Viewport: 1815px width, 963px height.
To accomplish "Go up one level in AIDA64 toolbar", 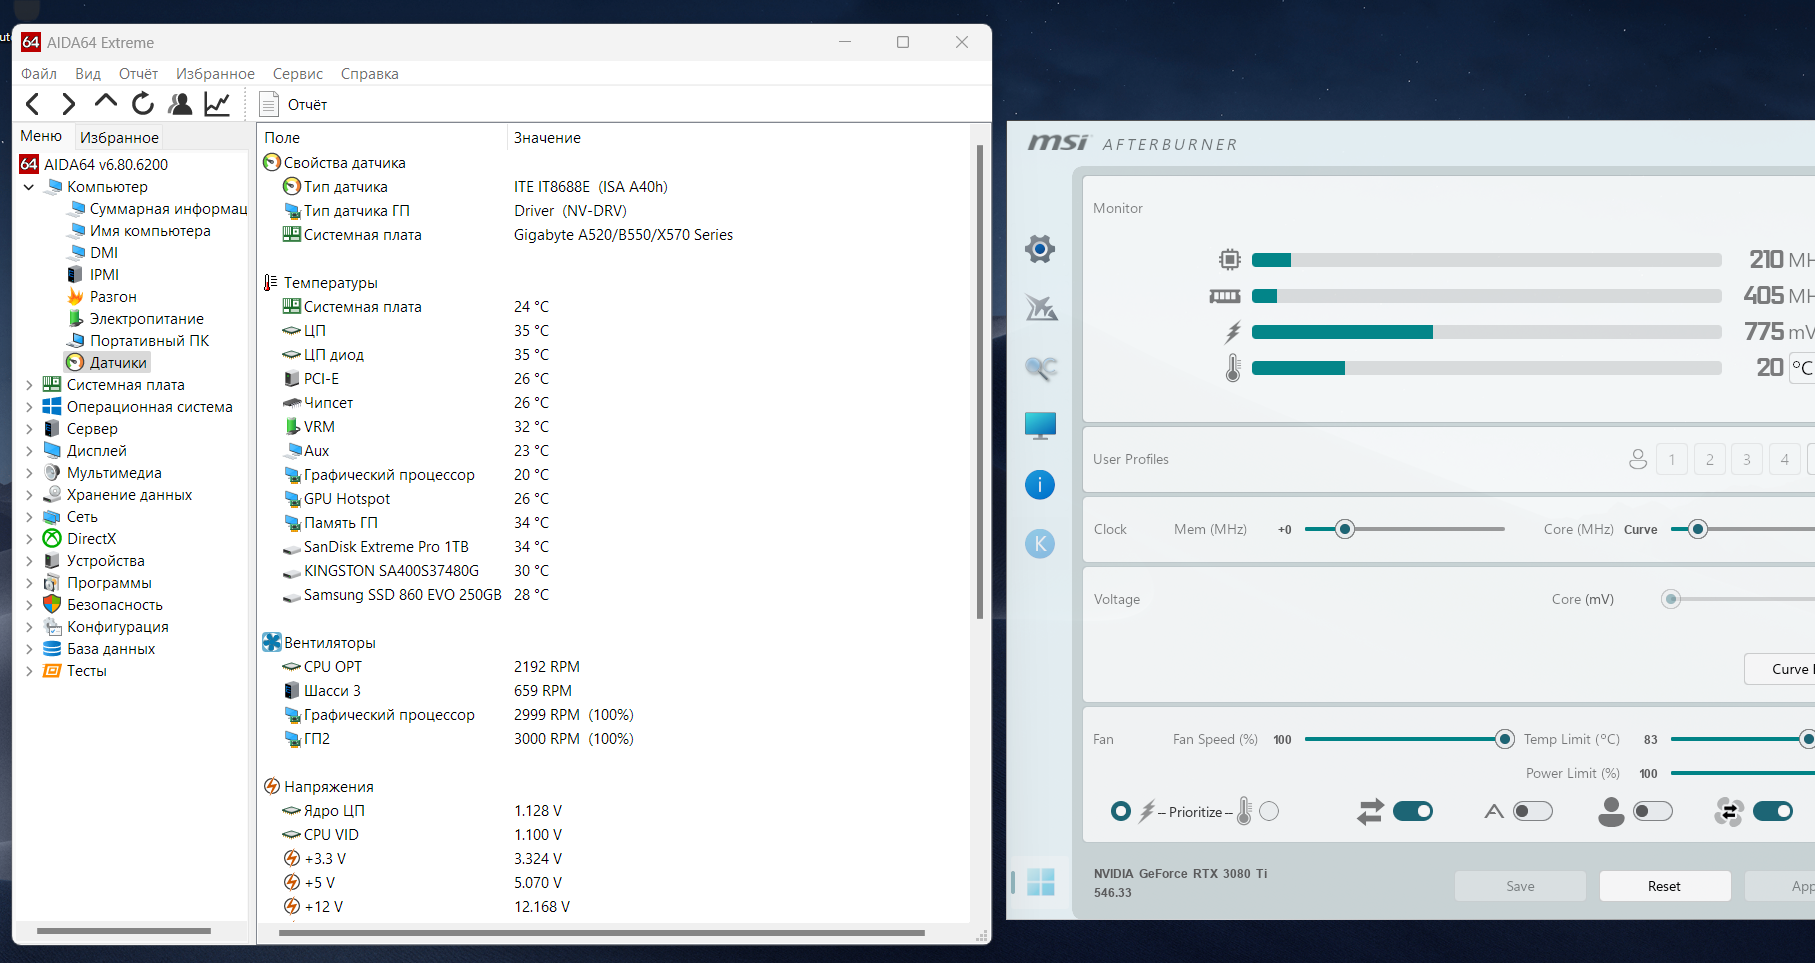I will (105, 102).
